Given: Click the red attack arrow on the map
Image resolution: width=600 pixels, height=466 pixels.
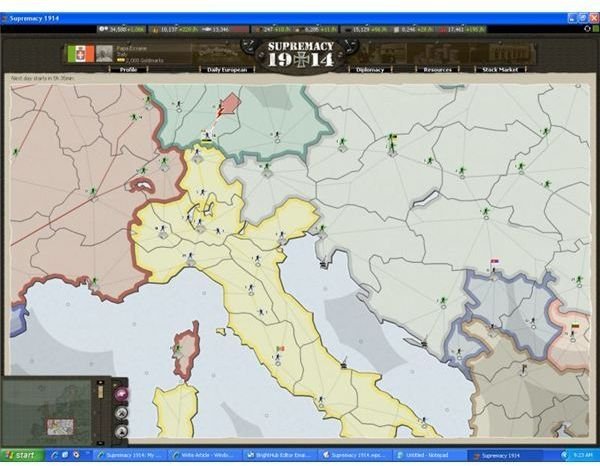Looking at the screenshot, I should (x=231, y=104).
